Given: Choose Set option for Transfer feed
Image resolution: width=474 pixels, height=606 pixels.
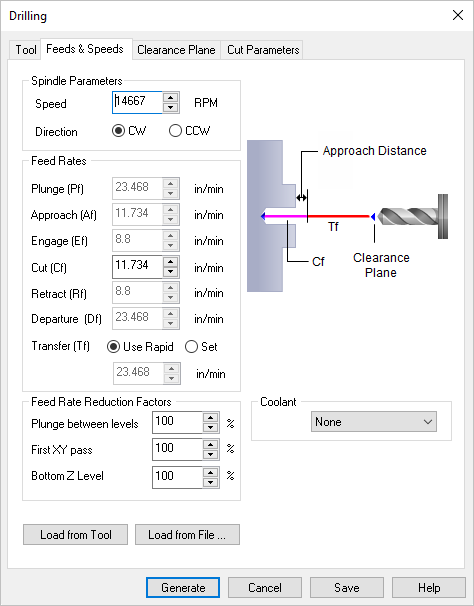Looking at the screenshot, I should (x=201, y=347).
